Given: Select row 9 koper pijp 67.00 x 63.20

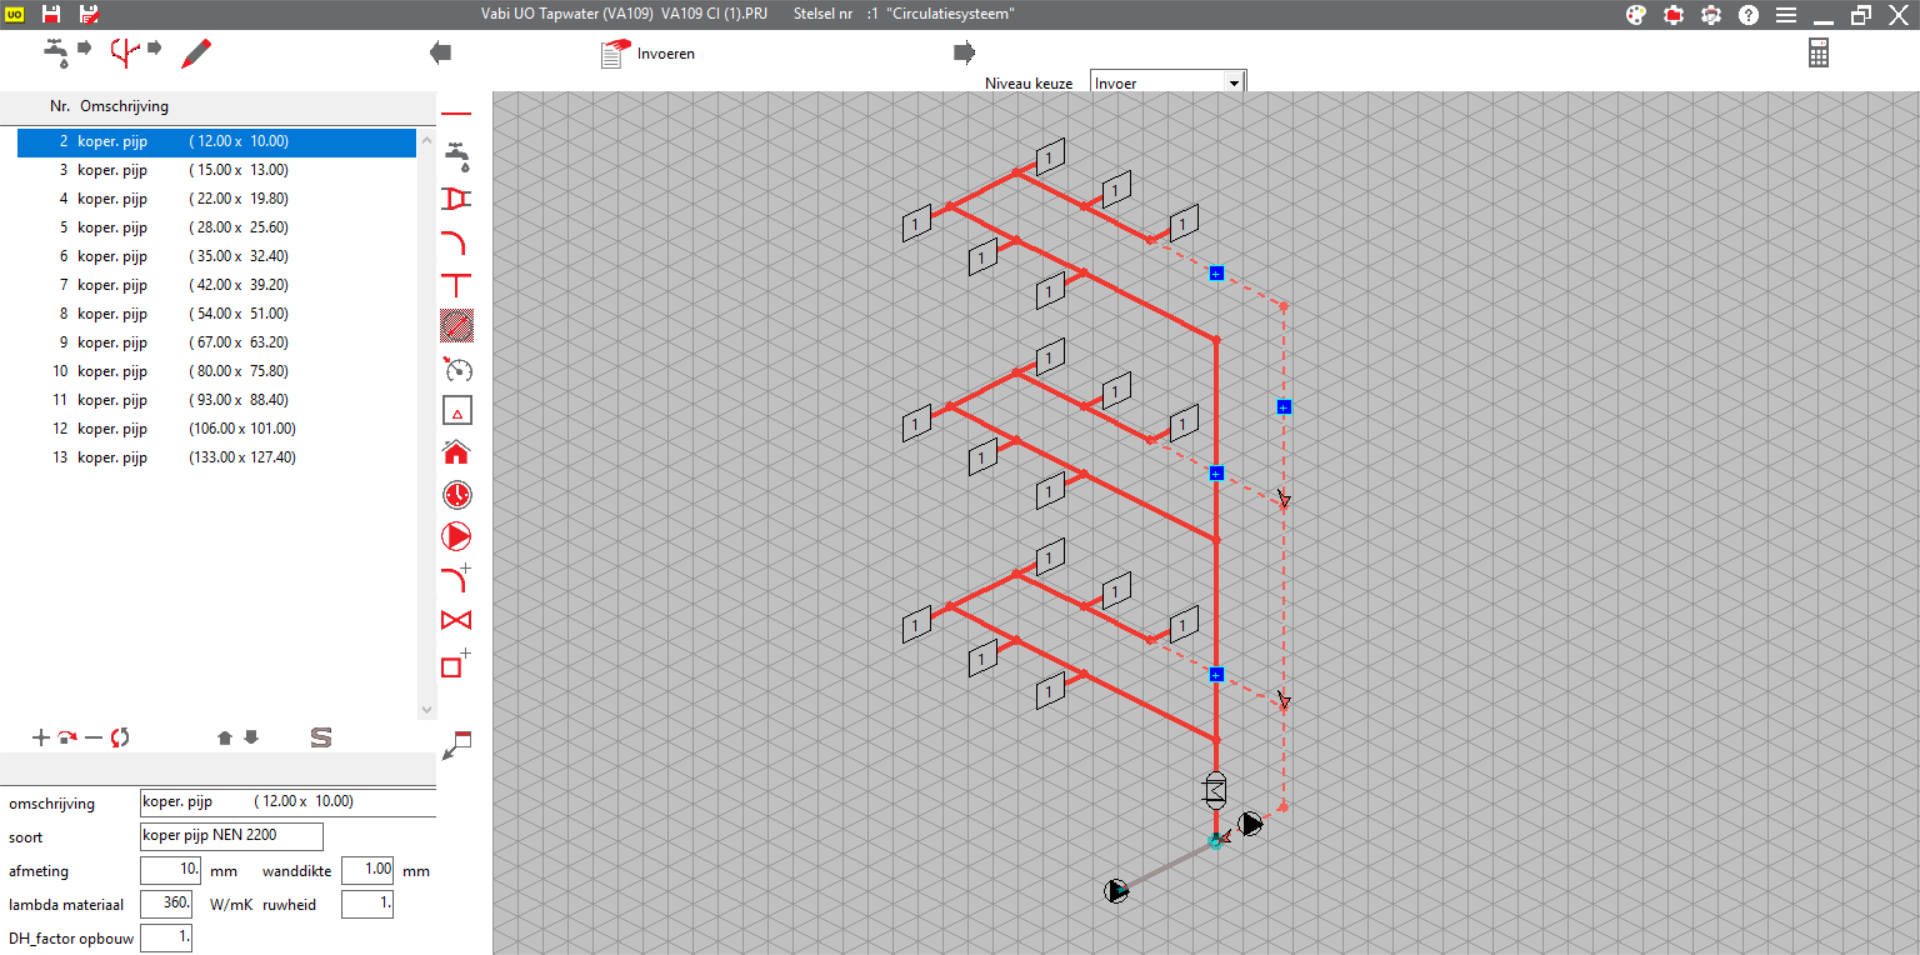Looking at the screenshot, I should [216, 343].
